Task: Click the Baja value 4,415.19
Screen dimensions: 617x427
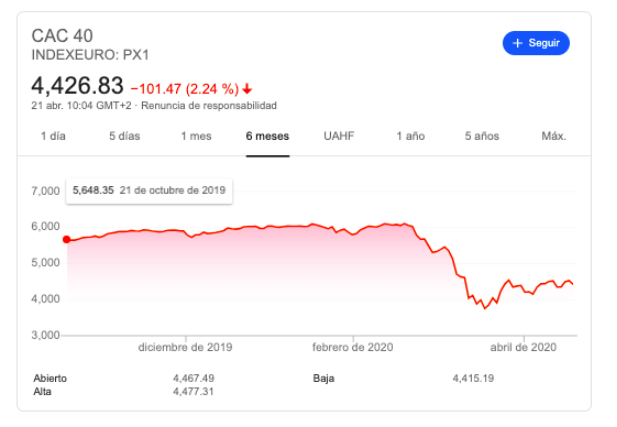Action: point(473,379)
